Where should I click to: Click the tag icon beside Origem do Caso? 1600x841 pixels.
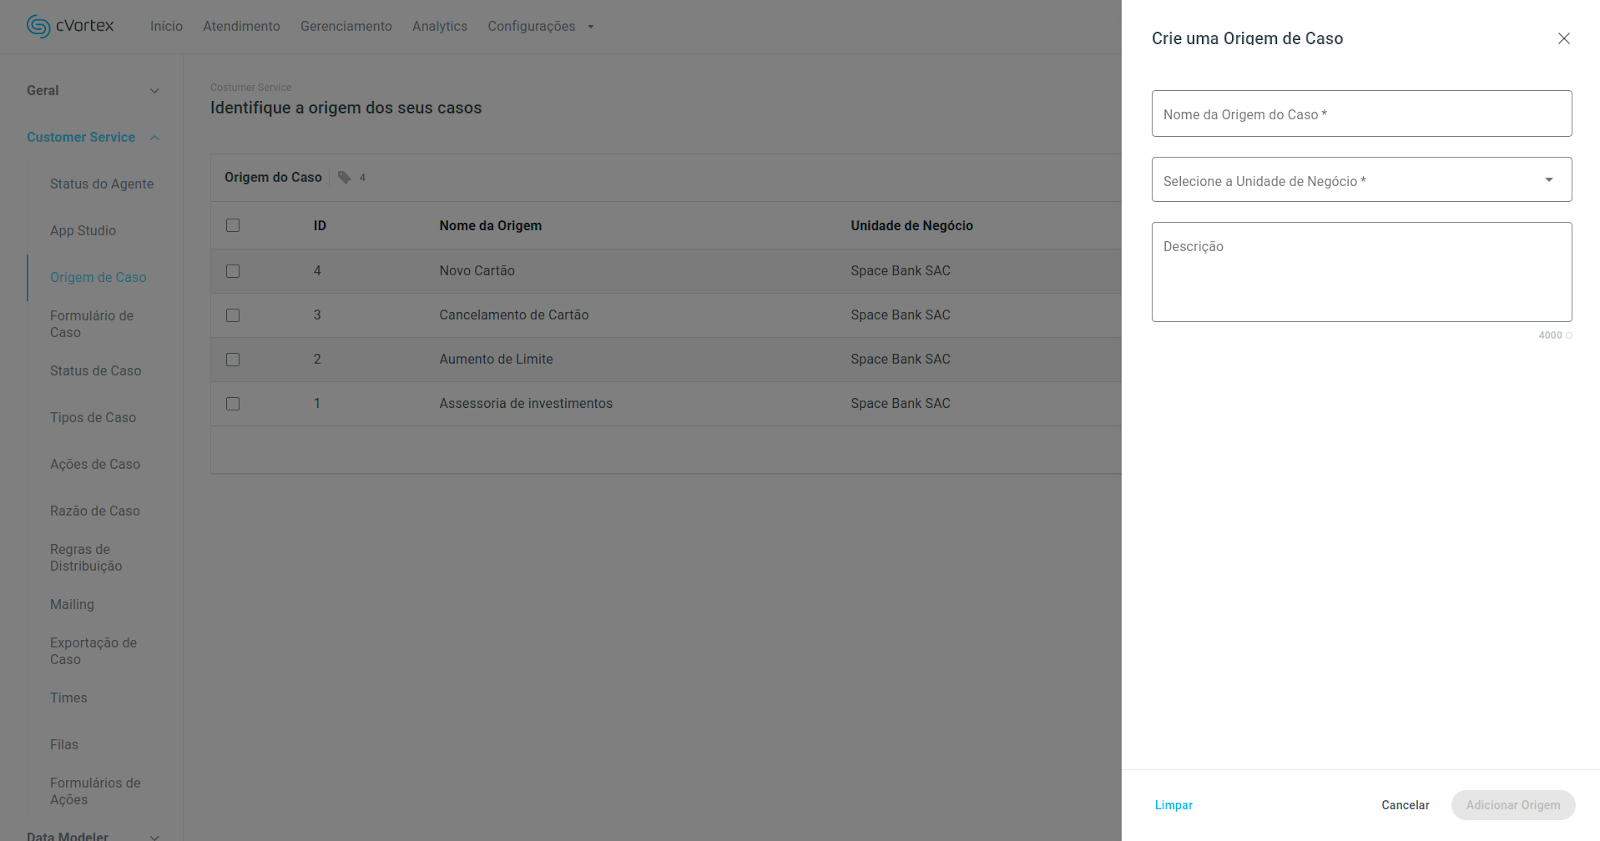point(344,177)
